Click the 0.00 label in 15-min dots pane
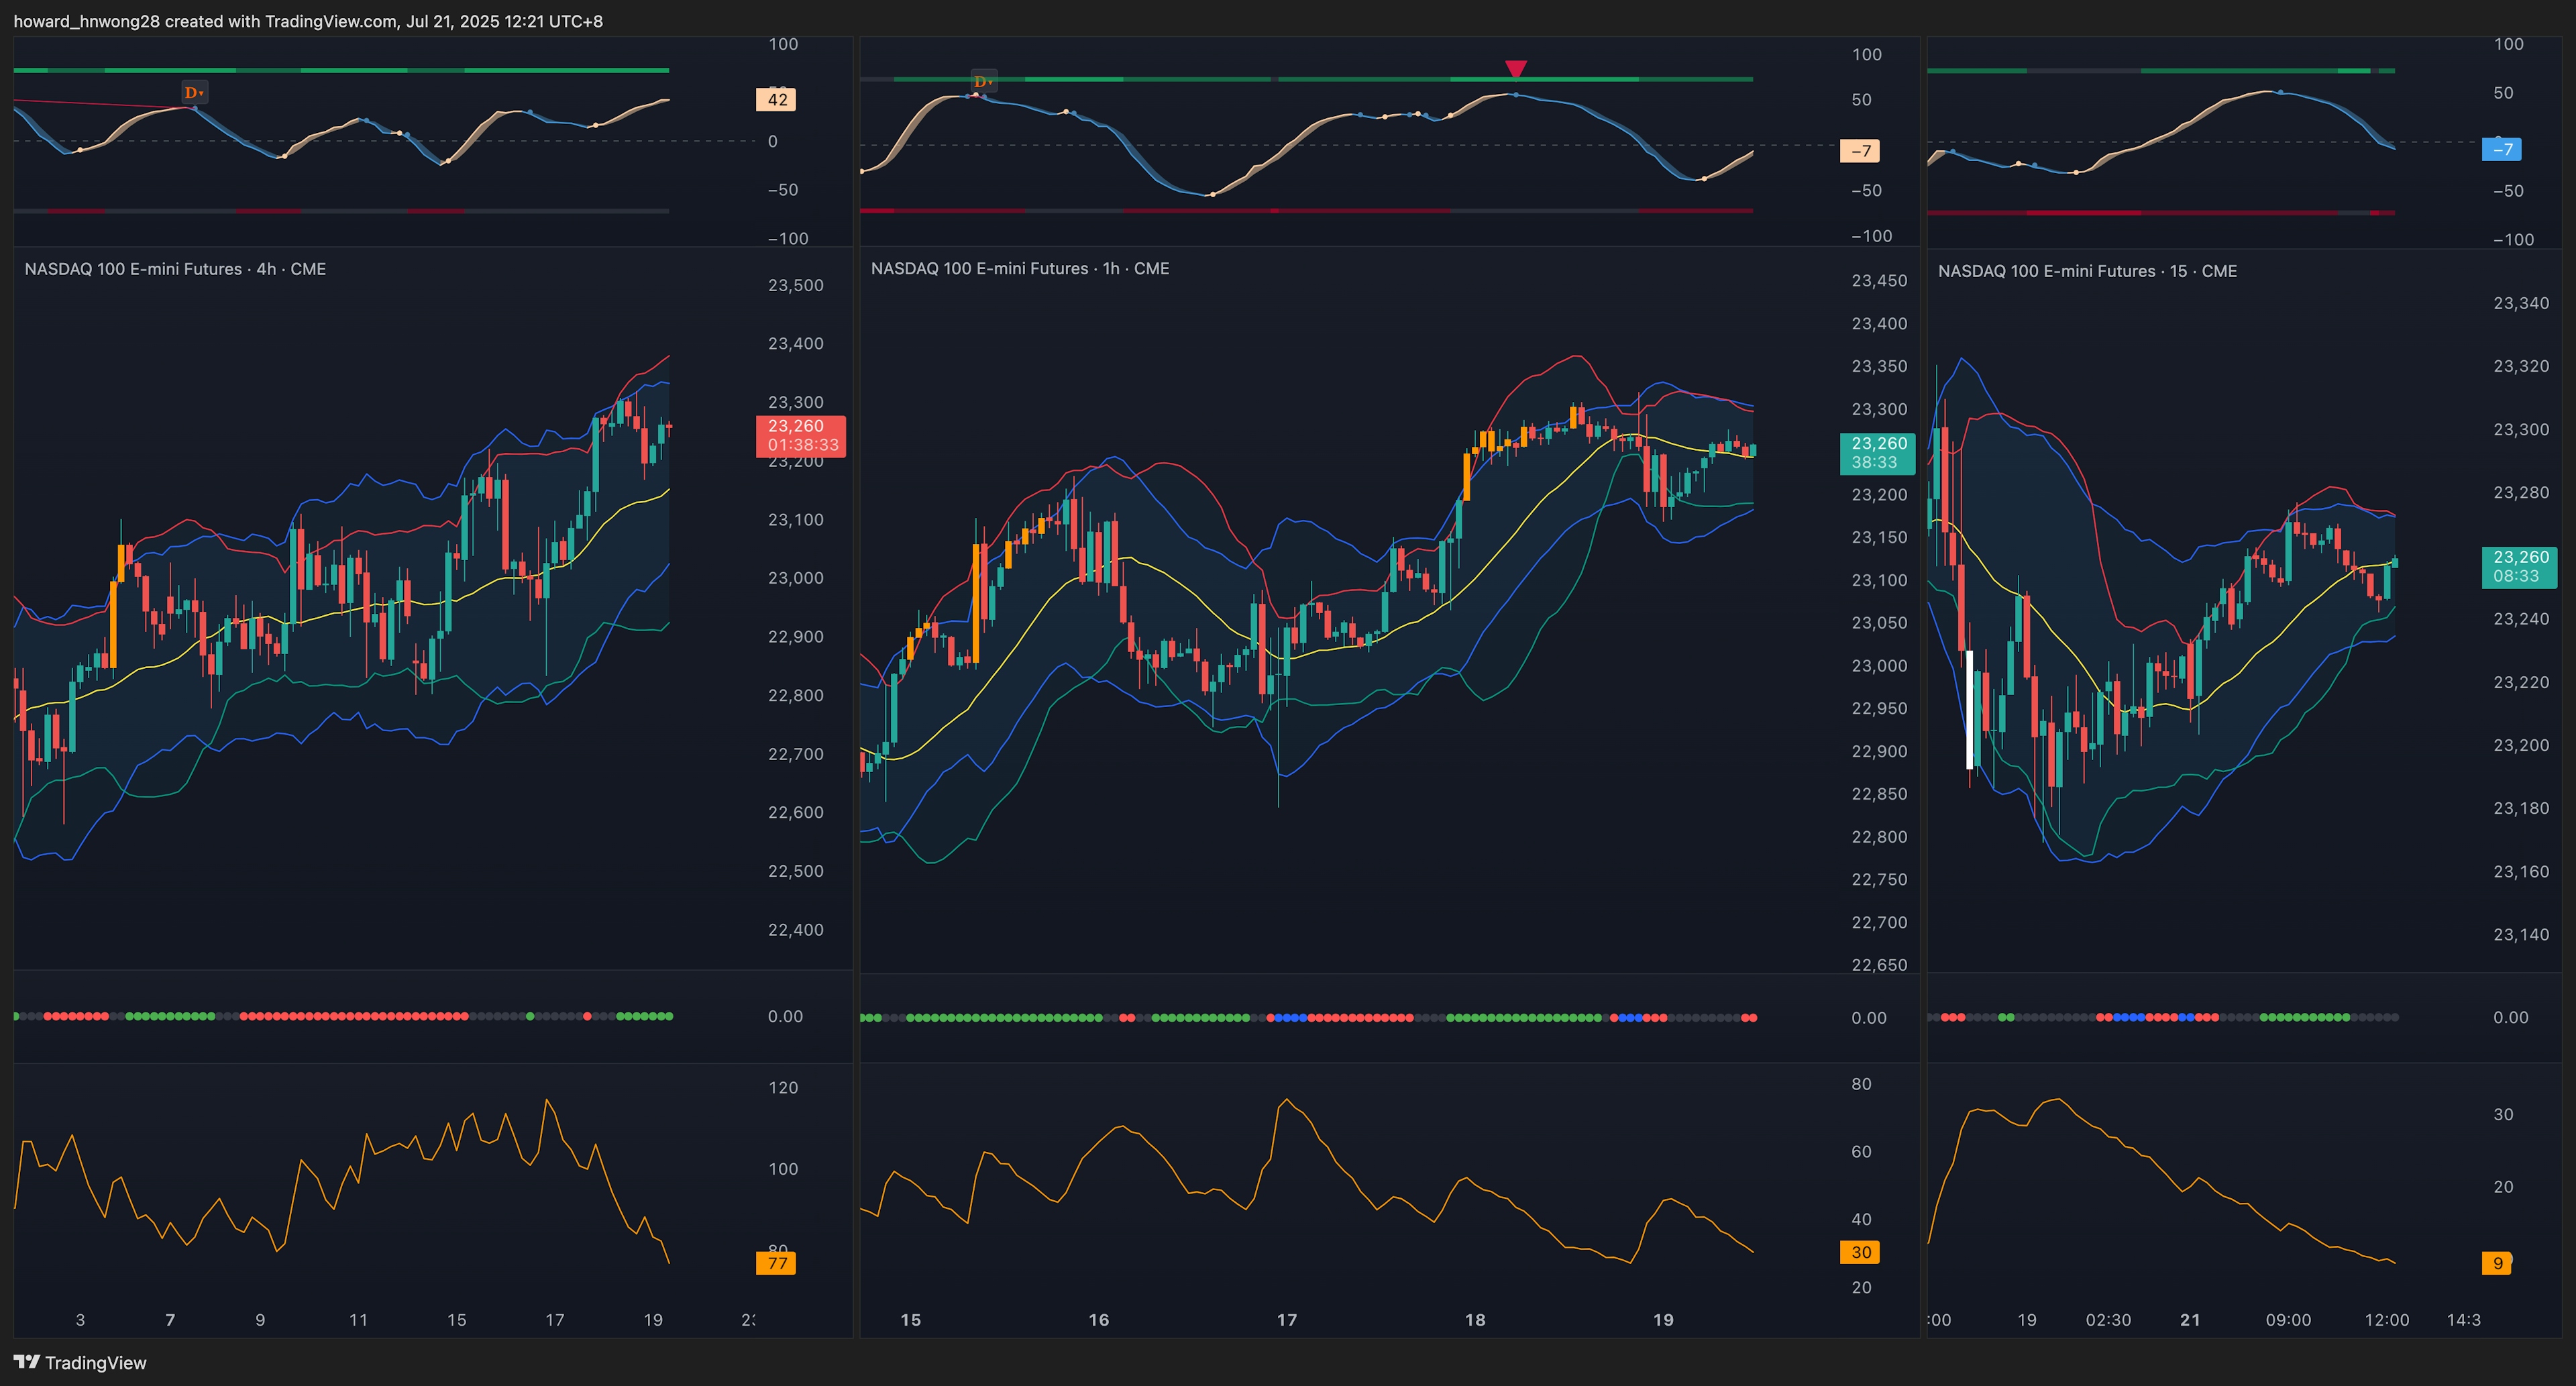This screenshot has height=1386, width=2576. 2511,1017
